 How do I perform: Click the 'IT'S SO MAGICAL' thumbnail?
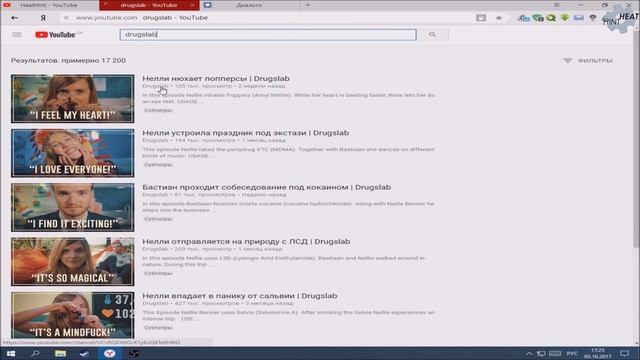point(73,262)
